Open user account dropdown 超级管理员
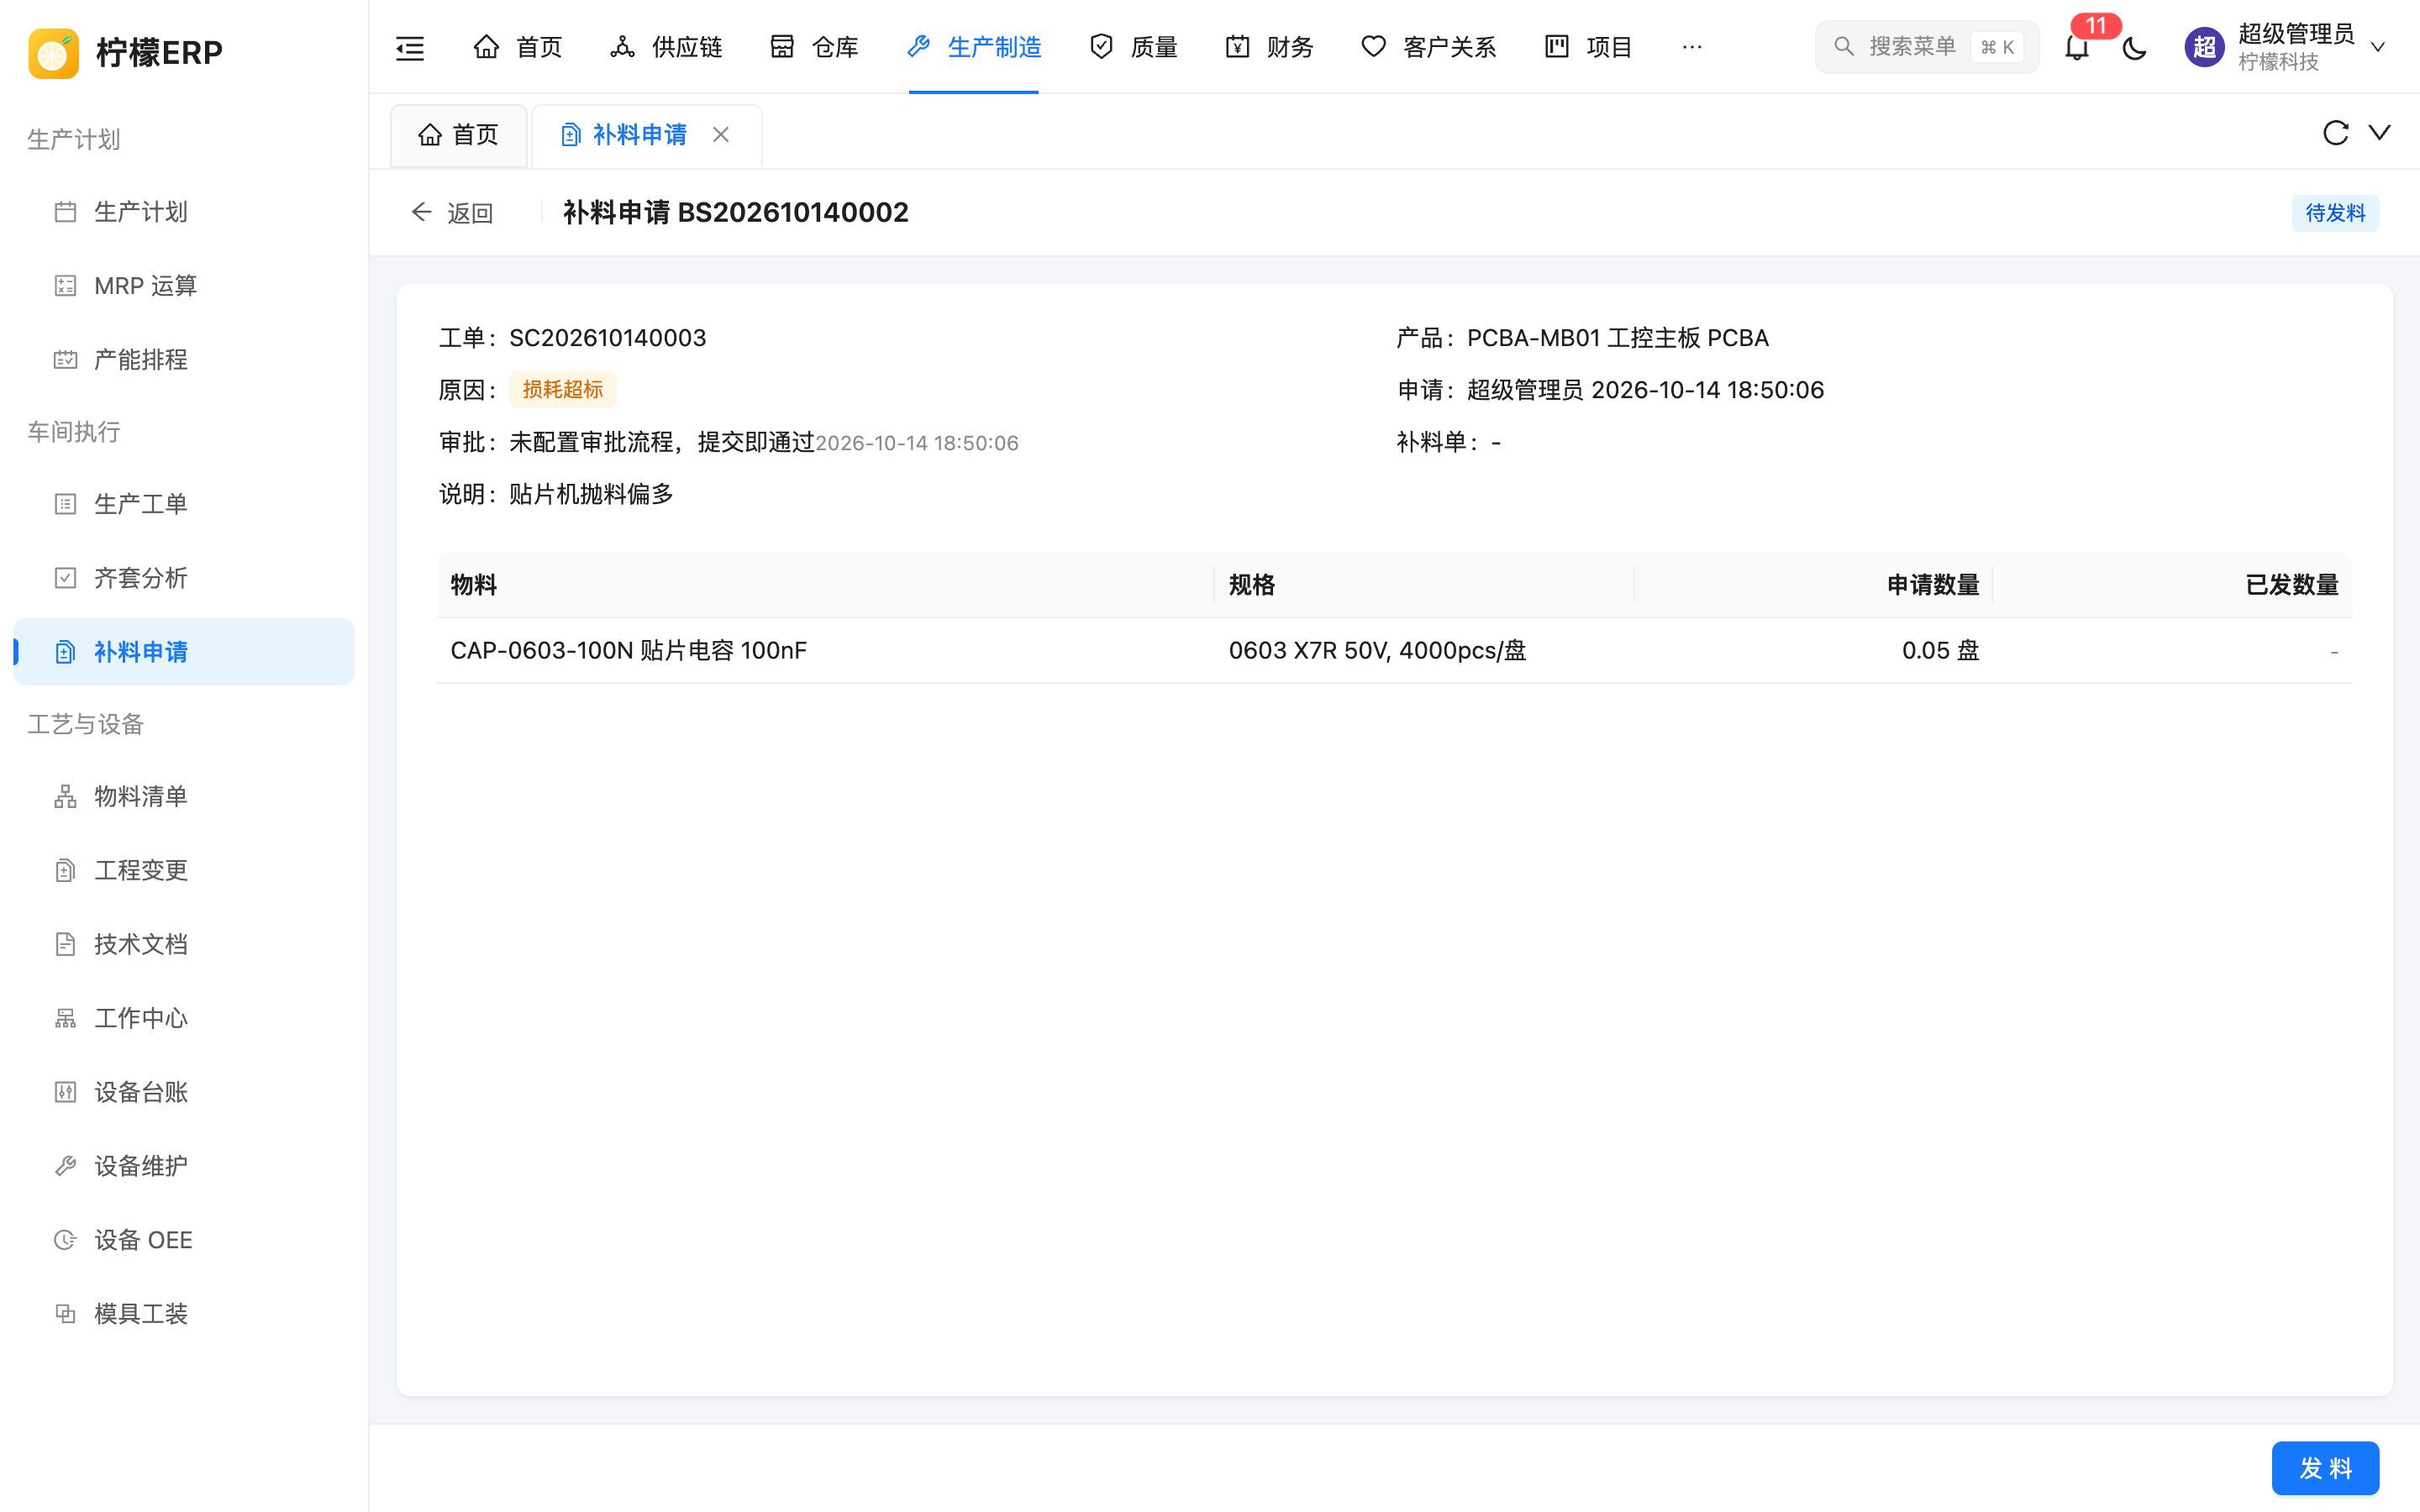 [x=2286, y=47]
